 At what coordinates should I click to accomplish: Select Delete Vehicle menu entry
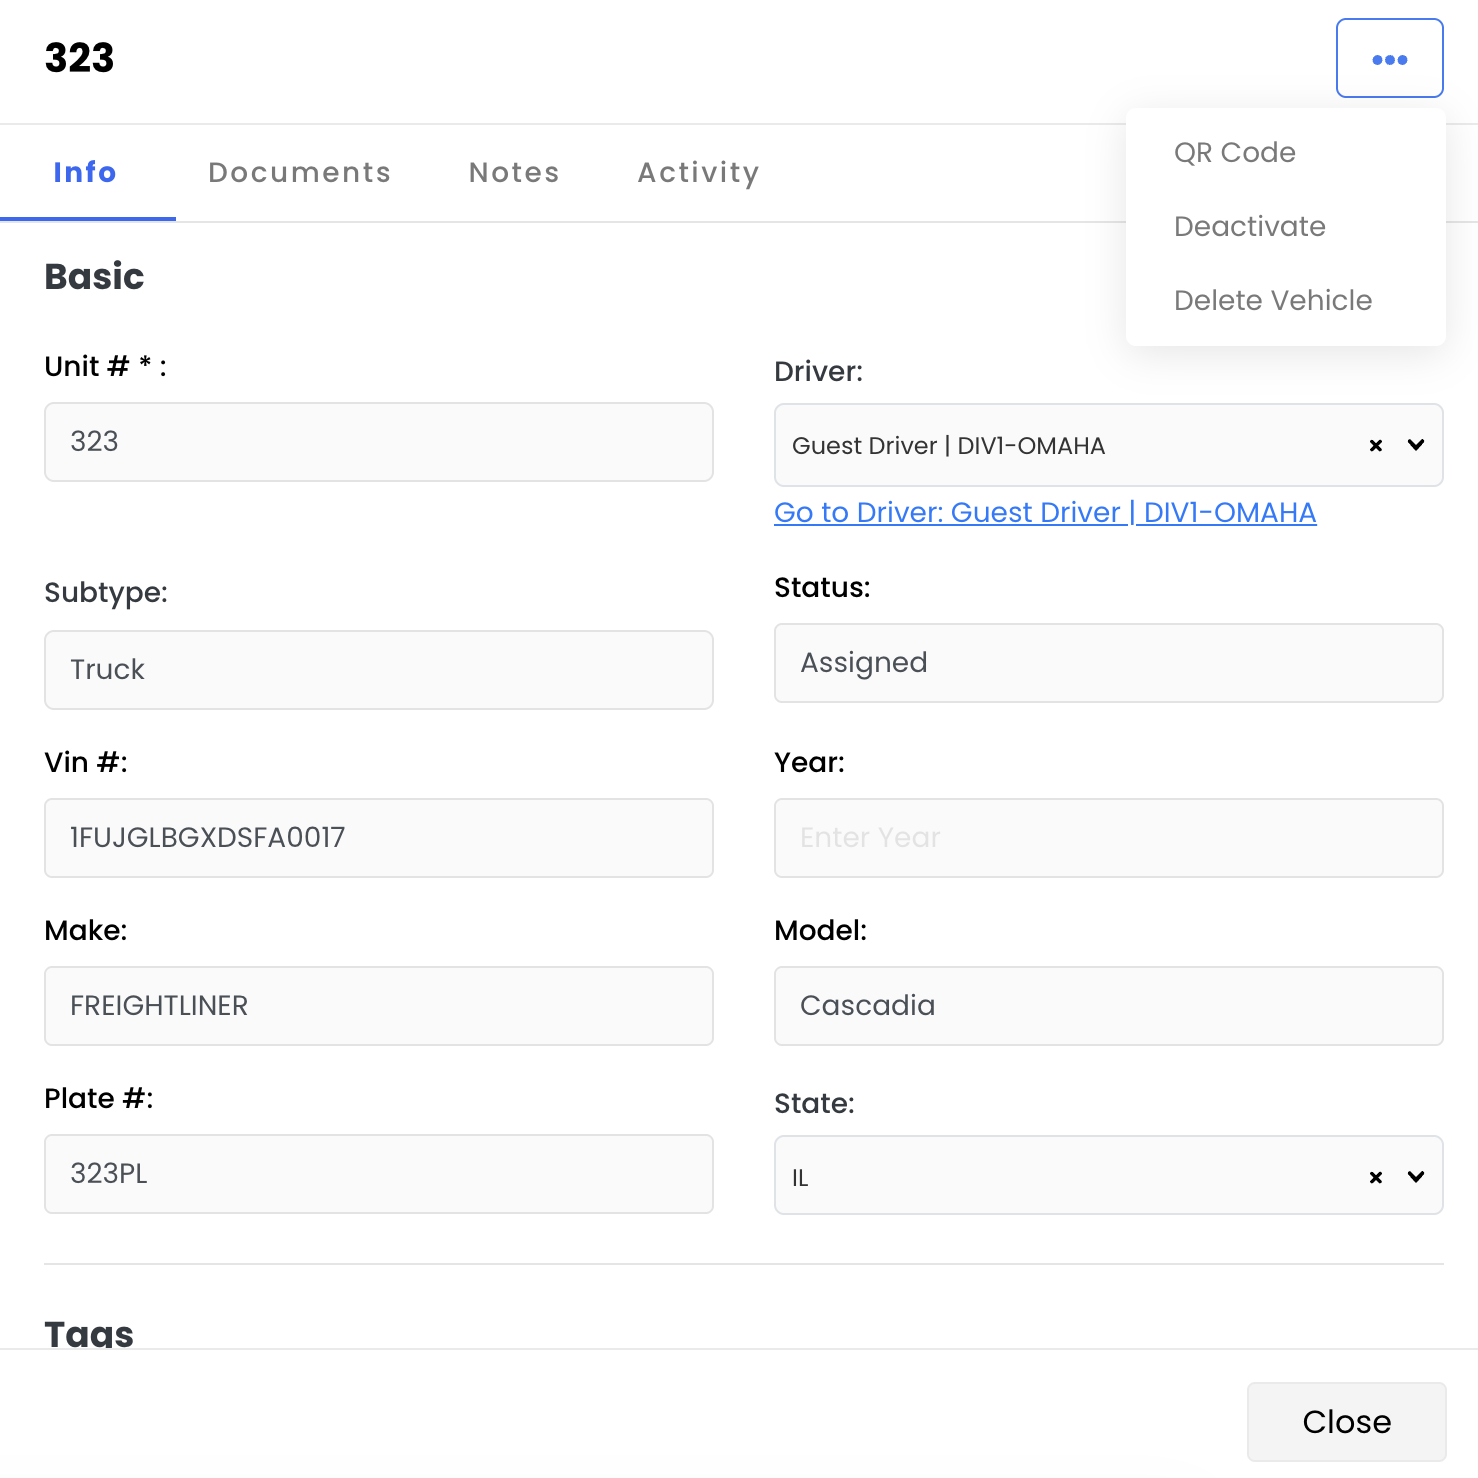pos(1273,301)
